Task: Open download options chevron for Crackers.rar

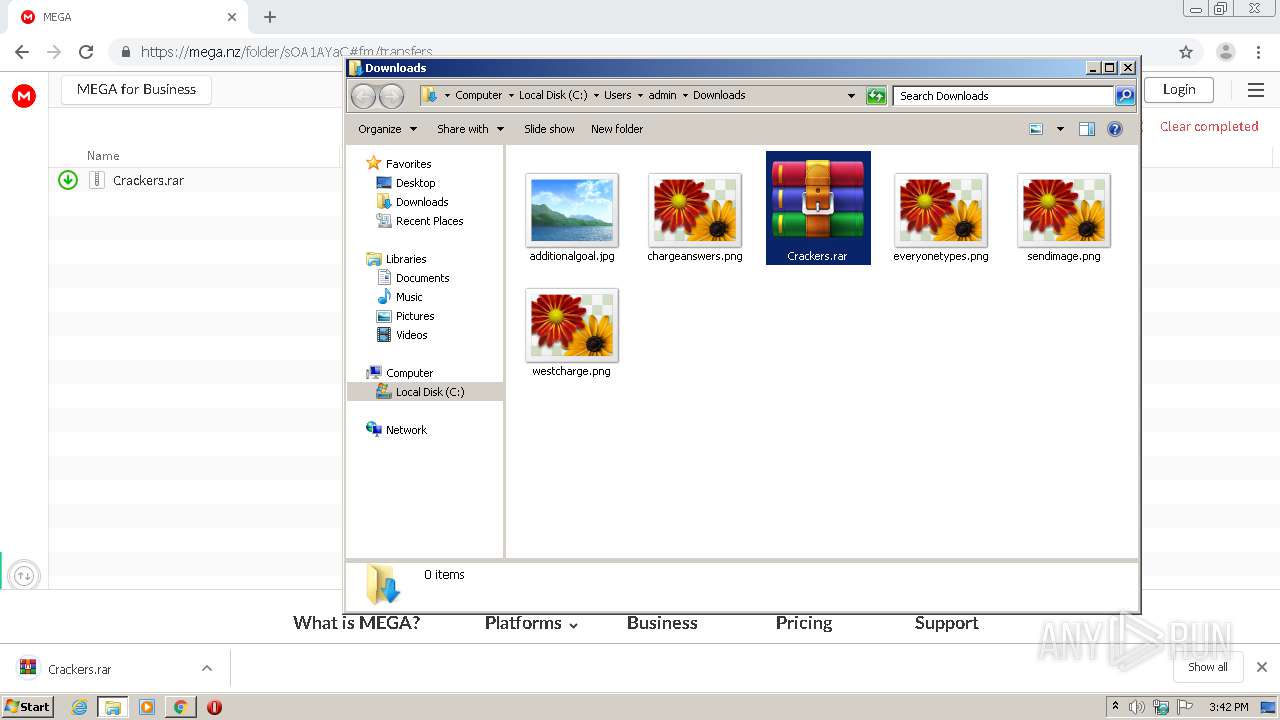Action: [x=207, y=668]
